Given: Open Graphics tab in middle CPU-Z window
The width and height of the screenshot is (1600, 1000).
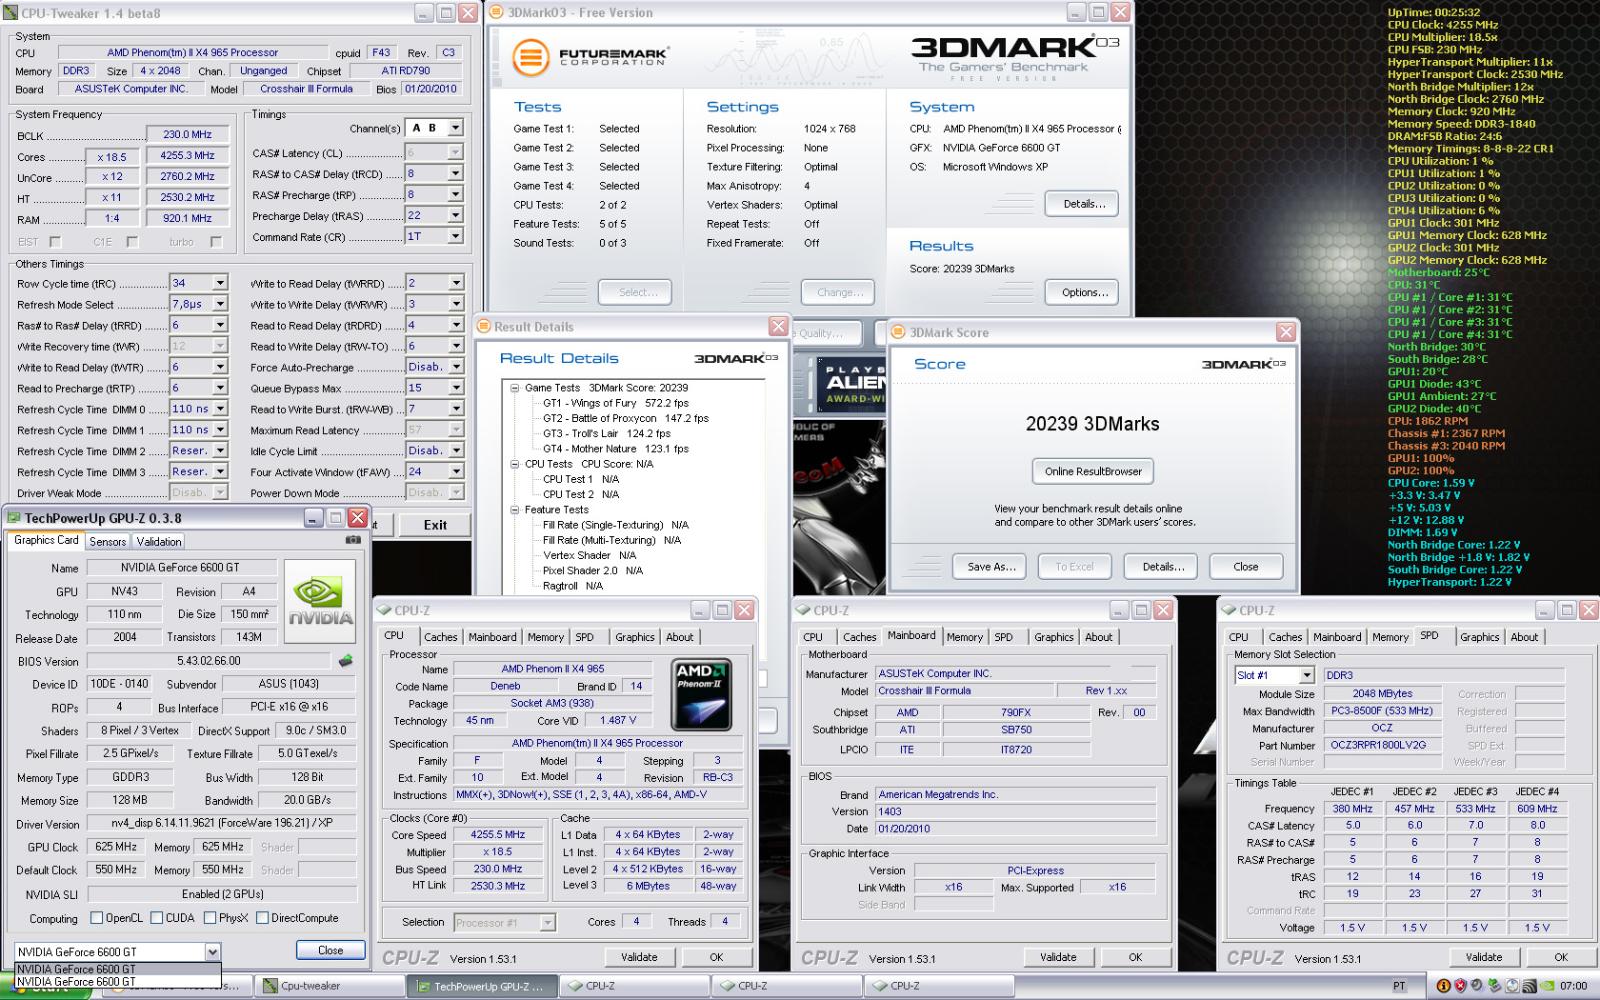Looking at the screenshot, I should pyautogui.click(x=1054, y=637).
